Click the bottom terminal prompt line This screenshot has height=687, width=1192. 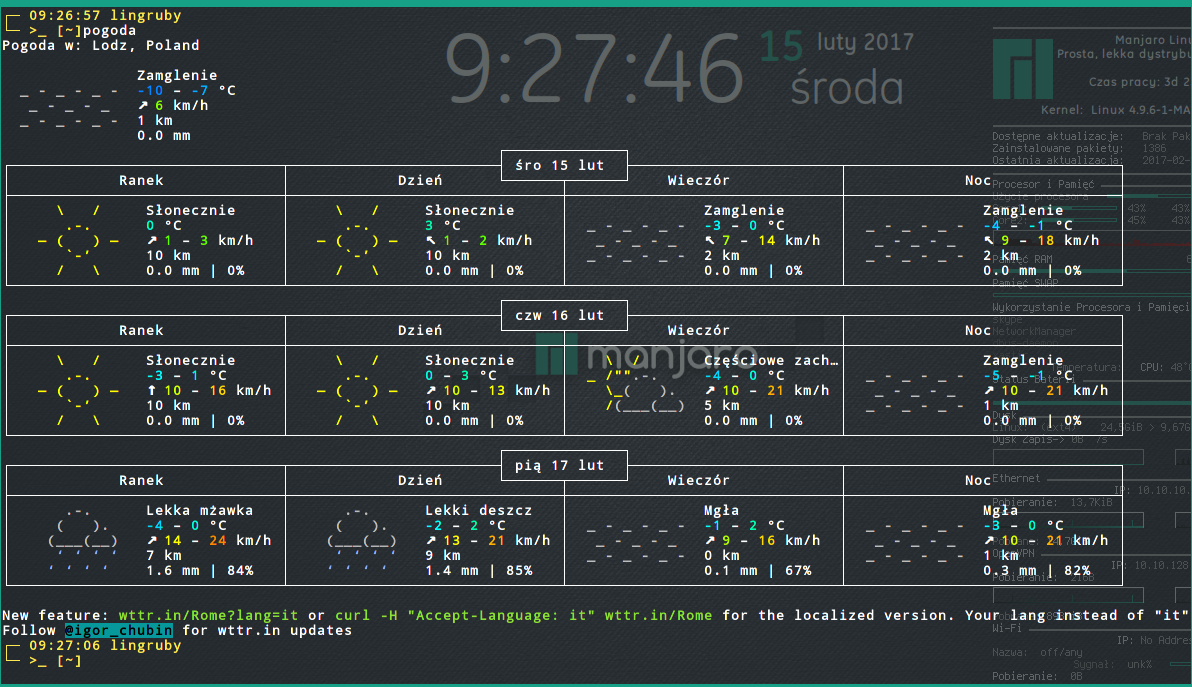56,661
